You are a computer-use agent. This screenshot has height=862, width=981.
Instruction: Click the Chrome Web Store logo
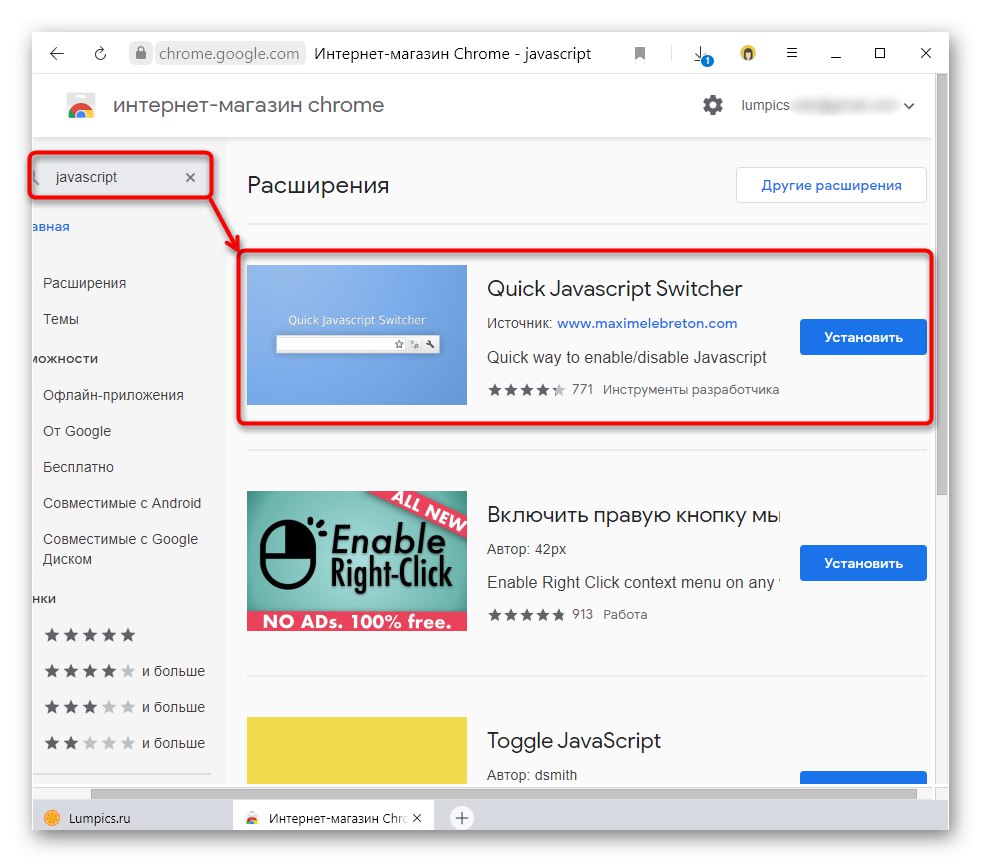[x=81, y=106]
